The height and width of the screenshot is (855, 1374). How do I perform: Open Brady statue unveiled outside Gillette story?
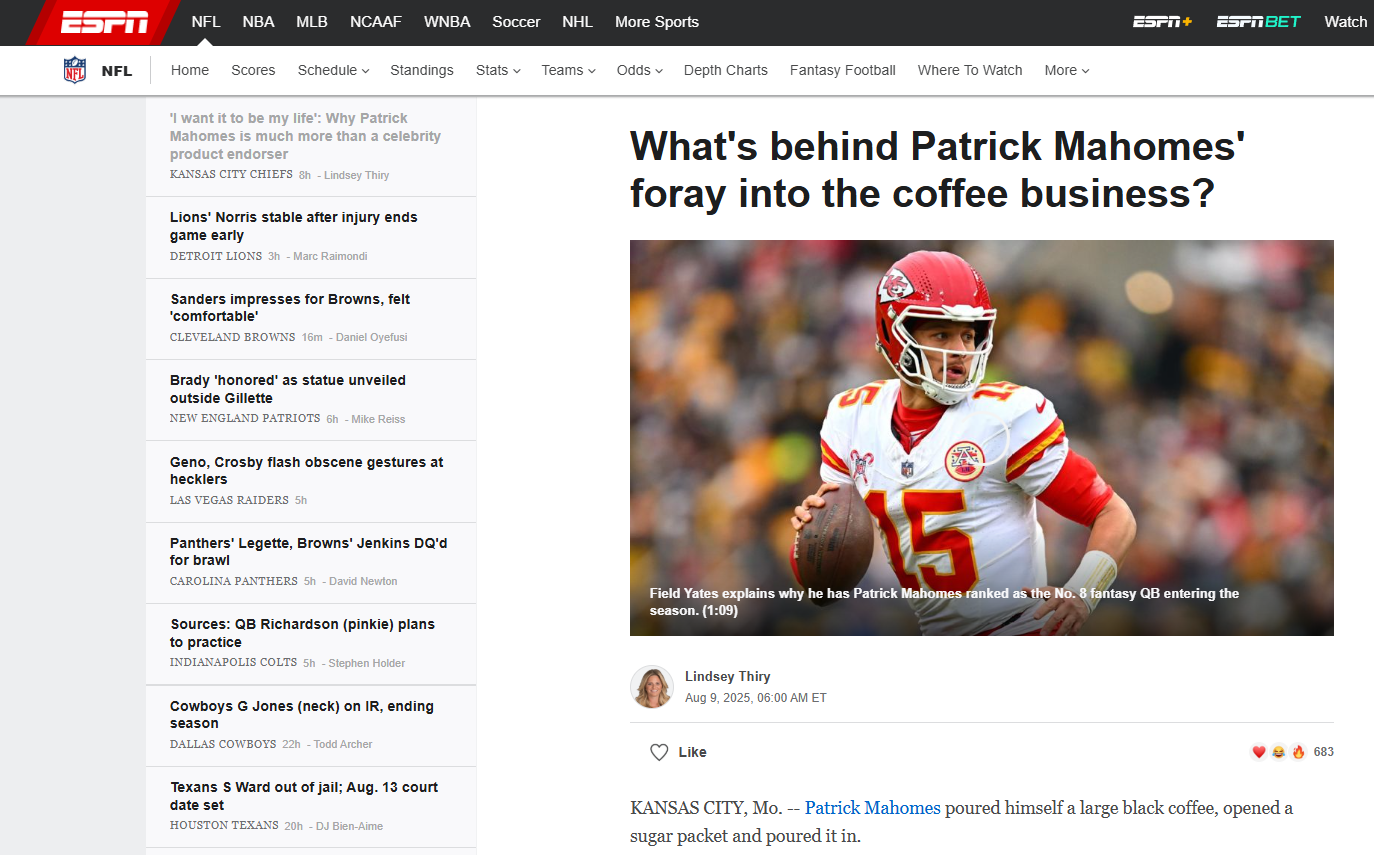pyautogui.click(x=288, y=389)
